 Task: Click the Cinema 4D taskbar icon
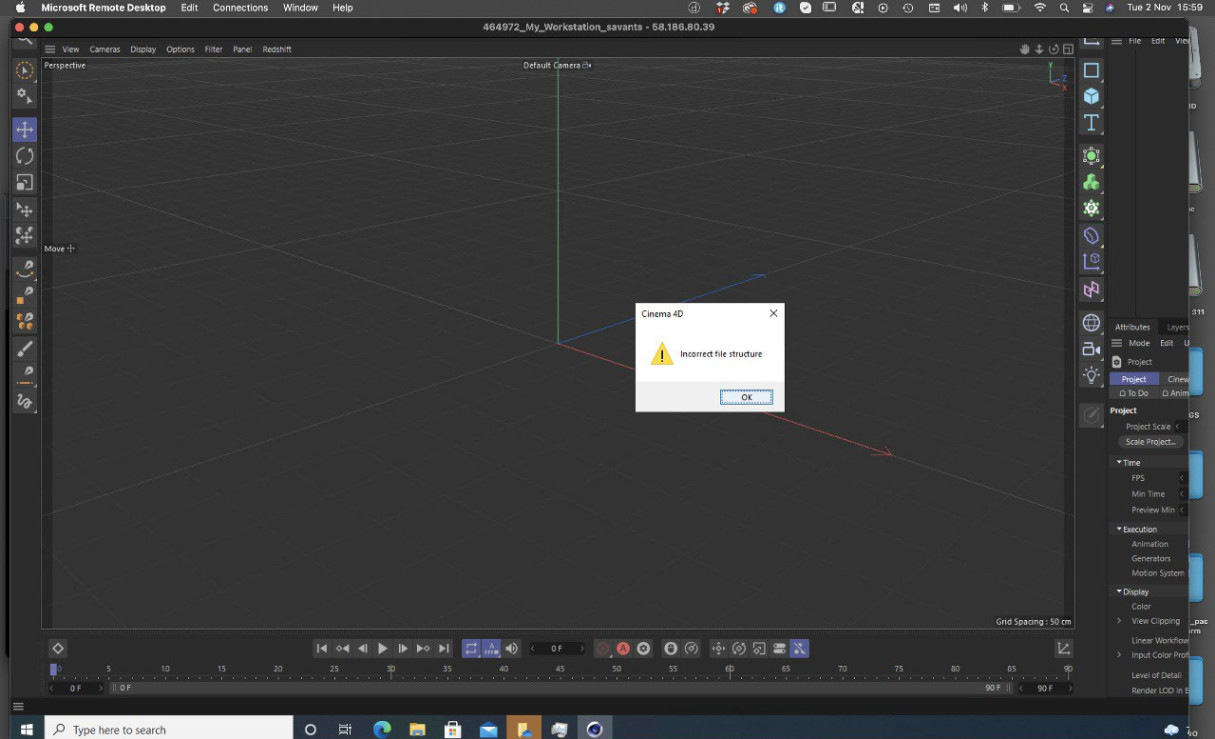pyautogui.click(x=595, y=729)
